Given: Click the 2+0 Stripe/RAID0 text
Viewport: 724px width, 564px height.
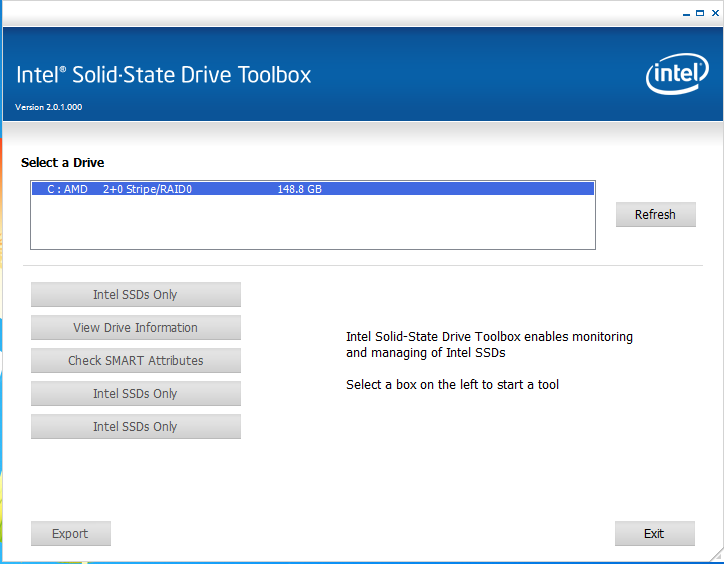Looking at the screenshot, I should point(147,189).
